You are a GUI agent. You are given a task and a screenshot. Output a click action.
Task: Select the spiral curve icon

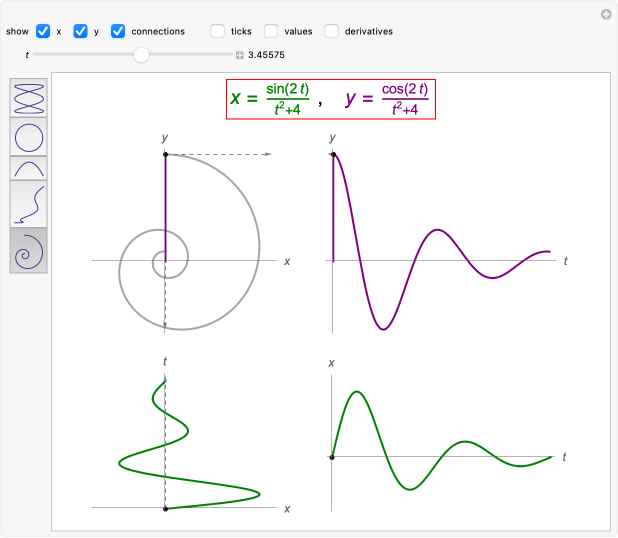click(29, 250)
